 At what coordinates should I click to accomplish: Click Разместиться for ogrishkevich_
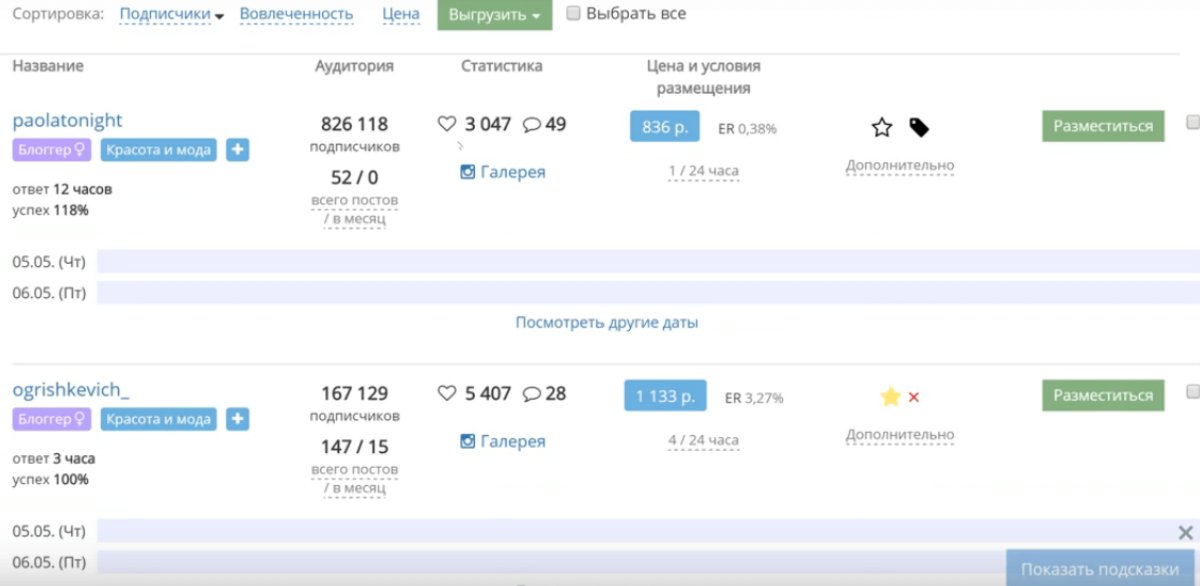(1102, 395)
